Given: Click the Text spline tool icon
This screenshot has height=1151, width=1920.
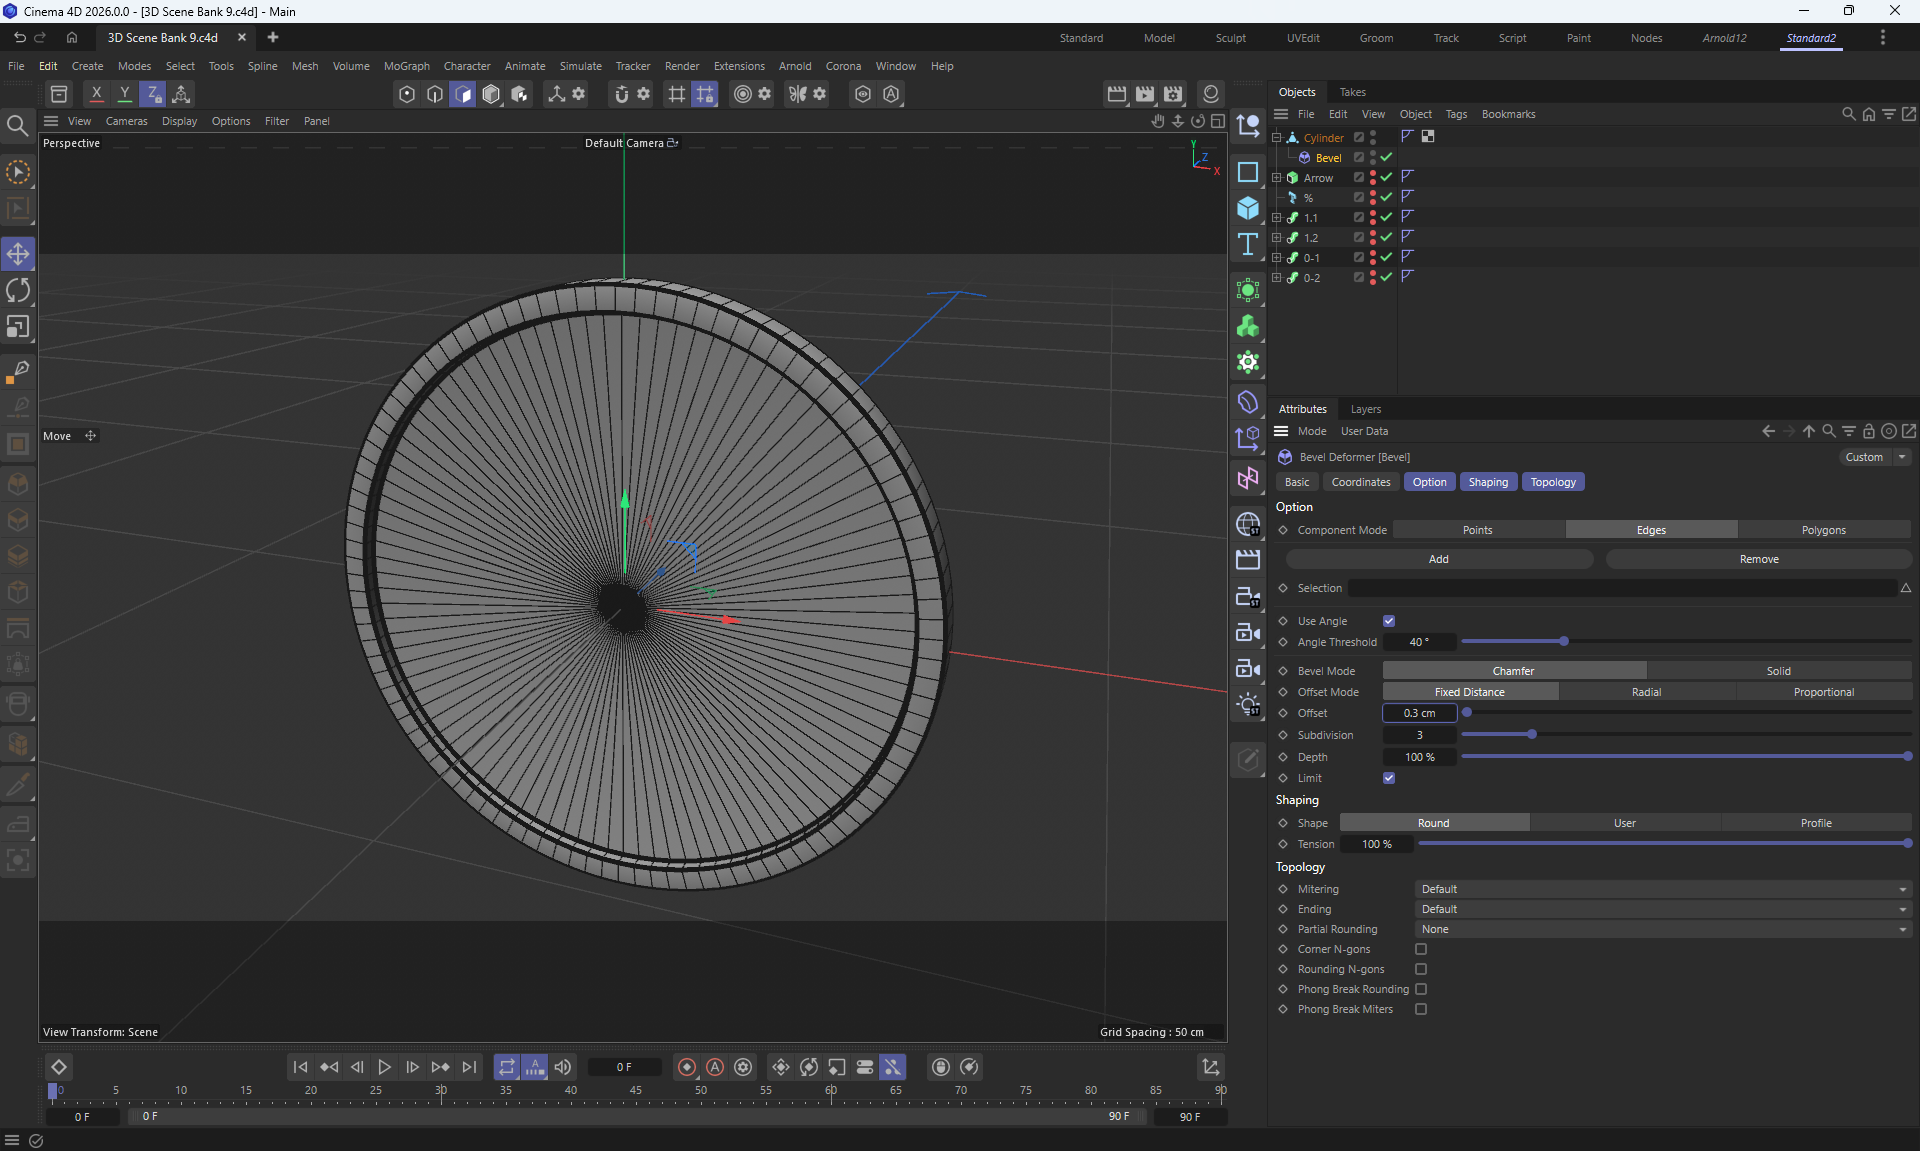Looking at the screenshot, I should (x=1248, y=245).
